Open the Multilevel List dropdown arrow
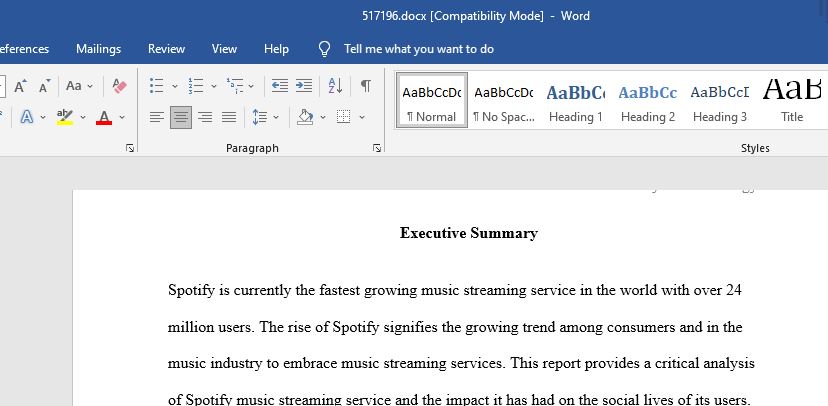Image resolution: width=828 pixels, height=406 pixels. [251, 86]
